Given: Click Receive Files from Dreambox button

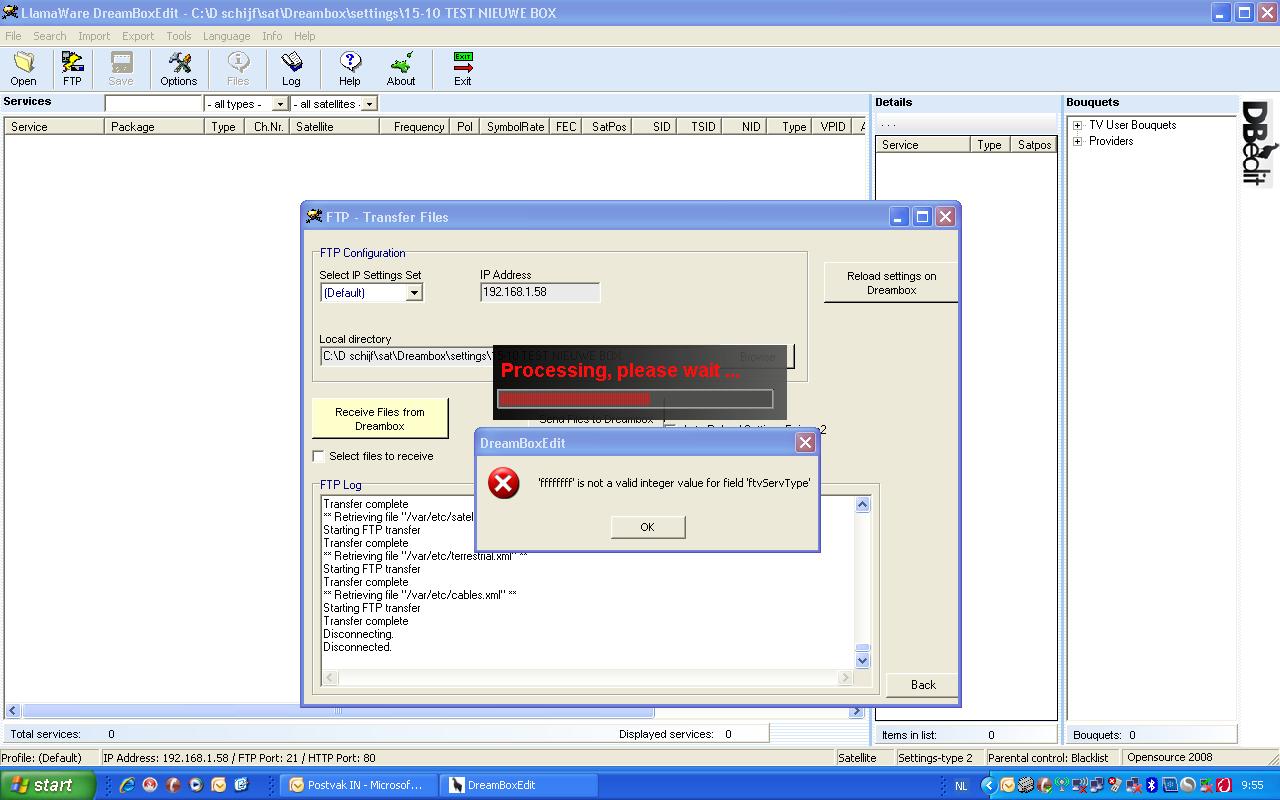Looking at the screenshot, I should (380, 419).
